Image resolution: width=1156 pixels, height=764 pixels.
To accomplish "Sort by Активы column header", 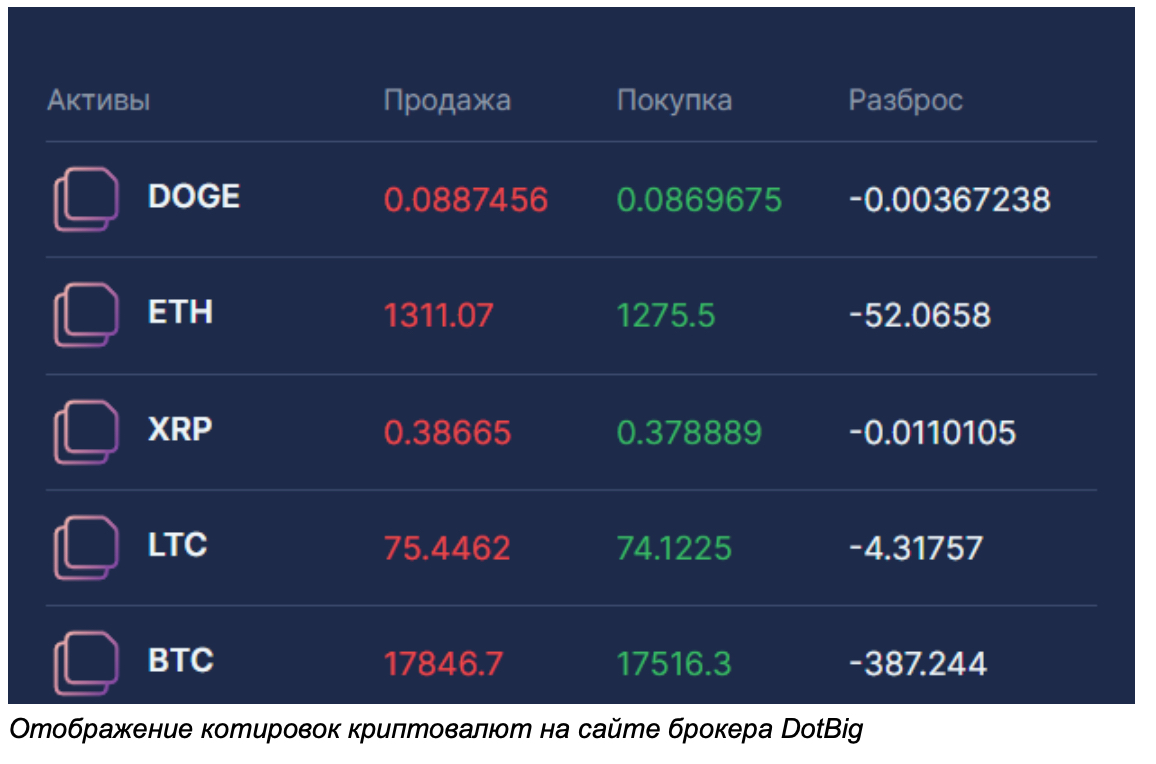I will [98, 101].
